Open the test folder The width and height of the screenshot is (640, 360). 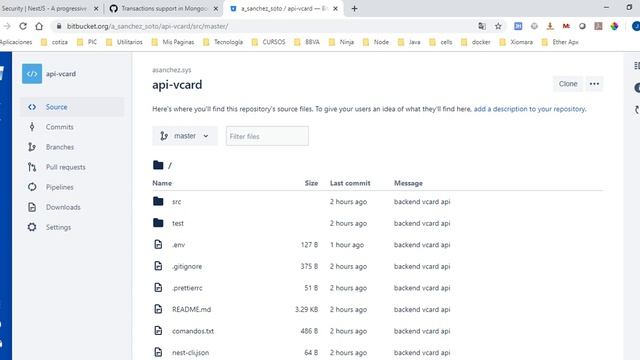pos(178,223)
